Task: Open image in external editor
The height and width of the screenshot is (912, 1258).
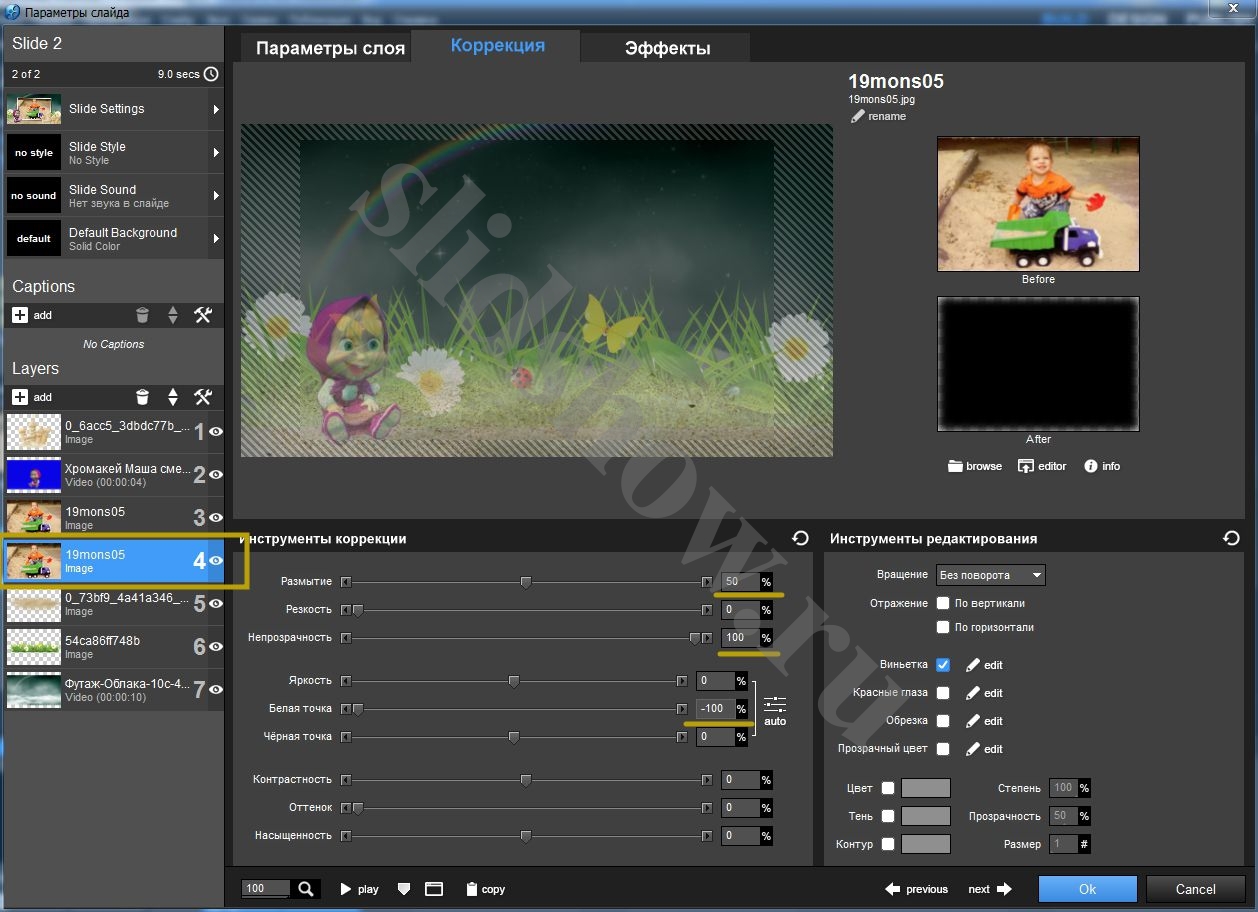Action: coord(1042,466)
